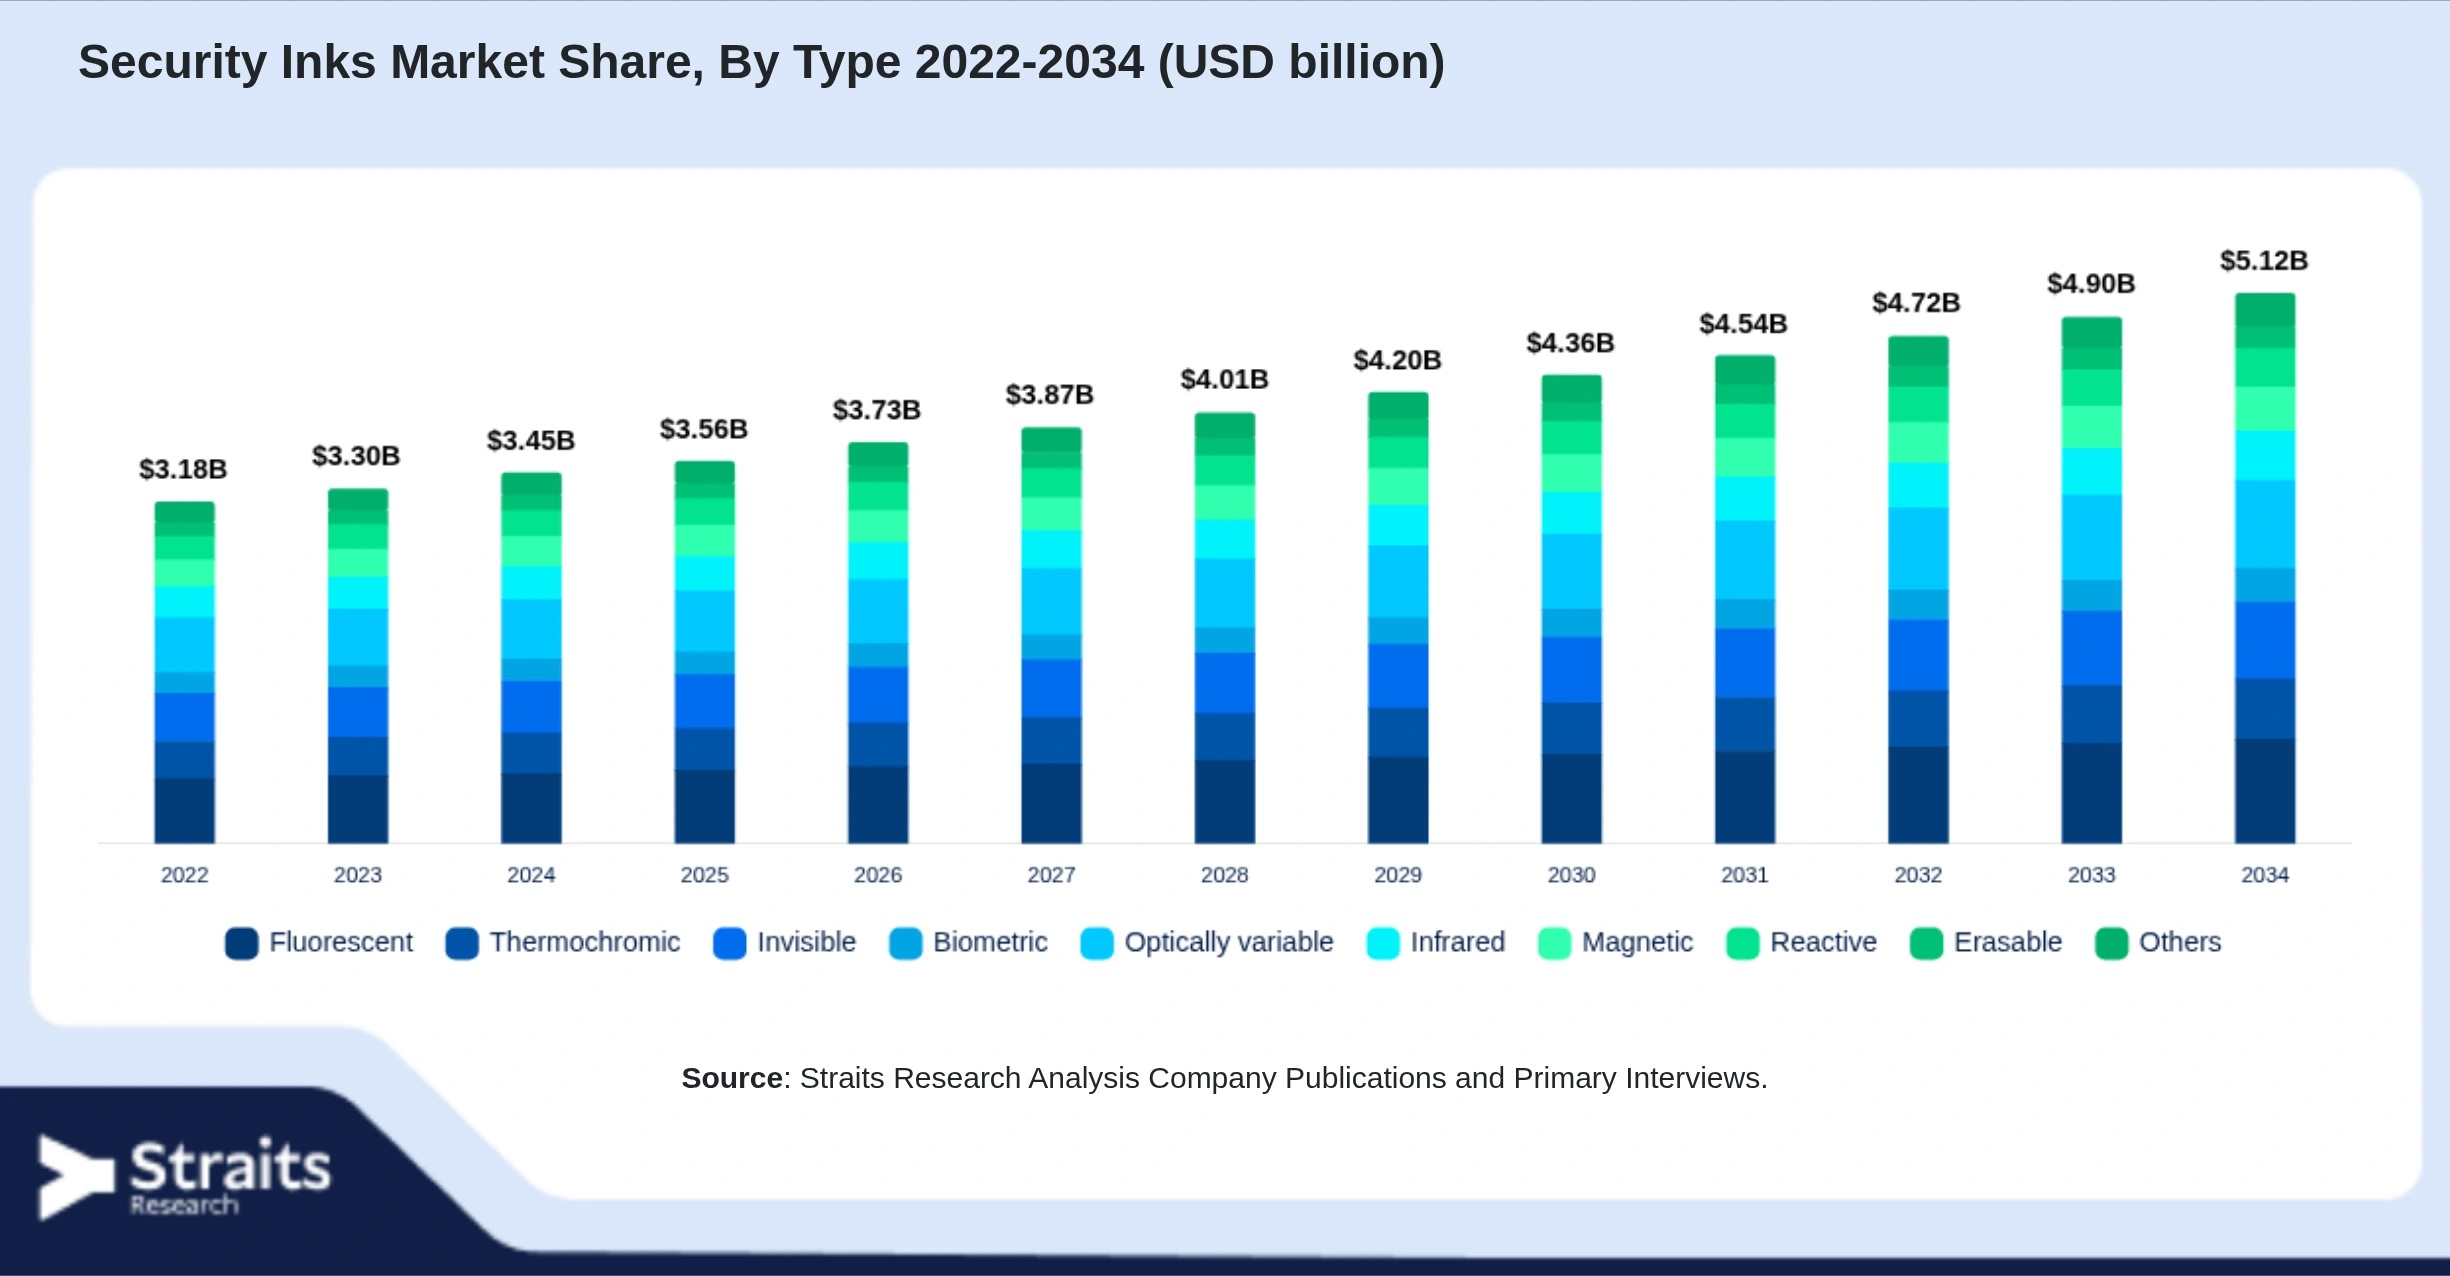2450x1276 pixels.
Task: Select the 2034 stacked bar
Action: pyautogui.click(x=2265, y=569)
